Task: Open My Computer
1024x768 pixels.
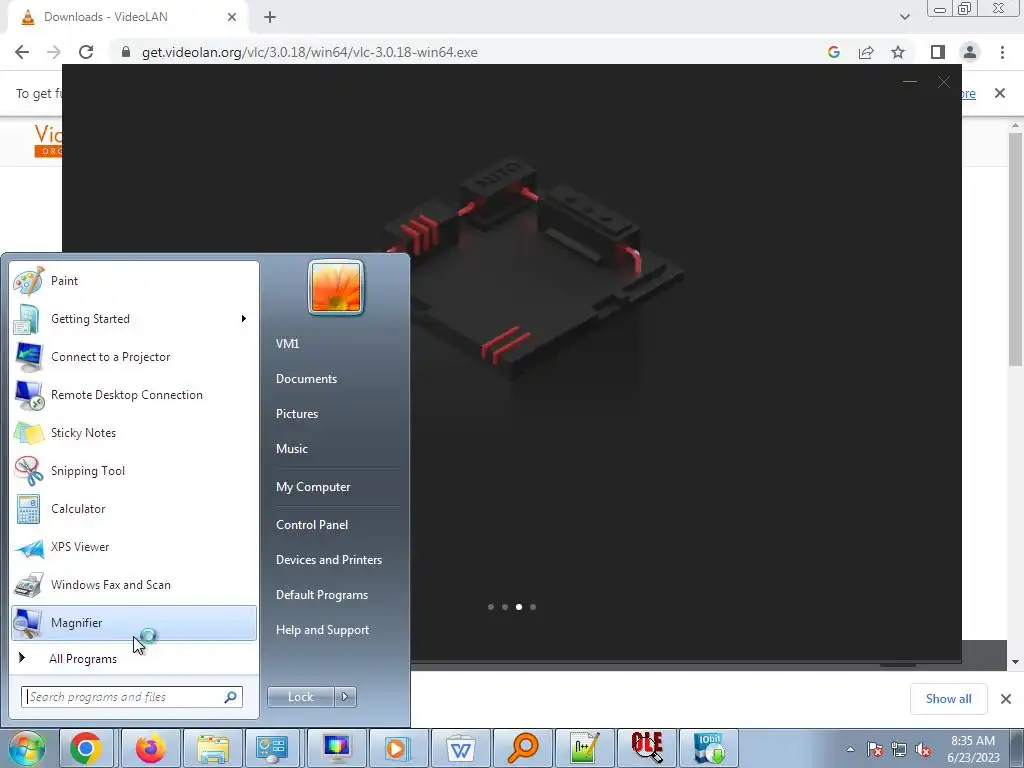Action: point(313,487)
